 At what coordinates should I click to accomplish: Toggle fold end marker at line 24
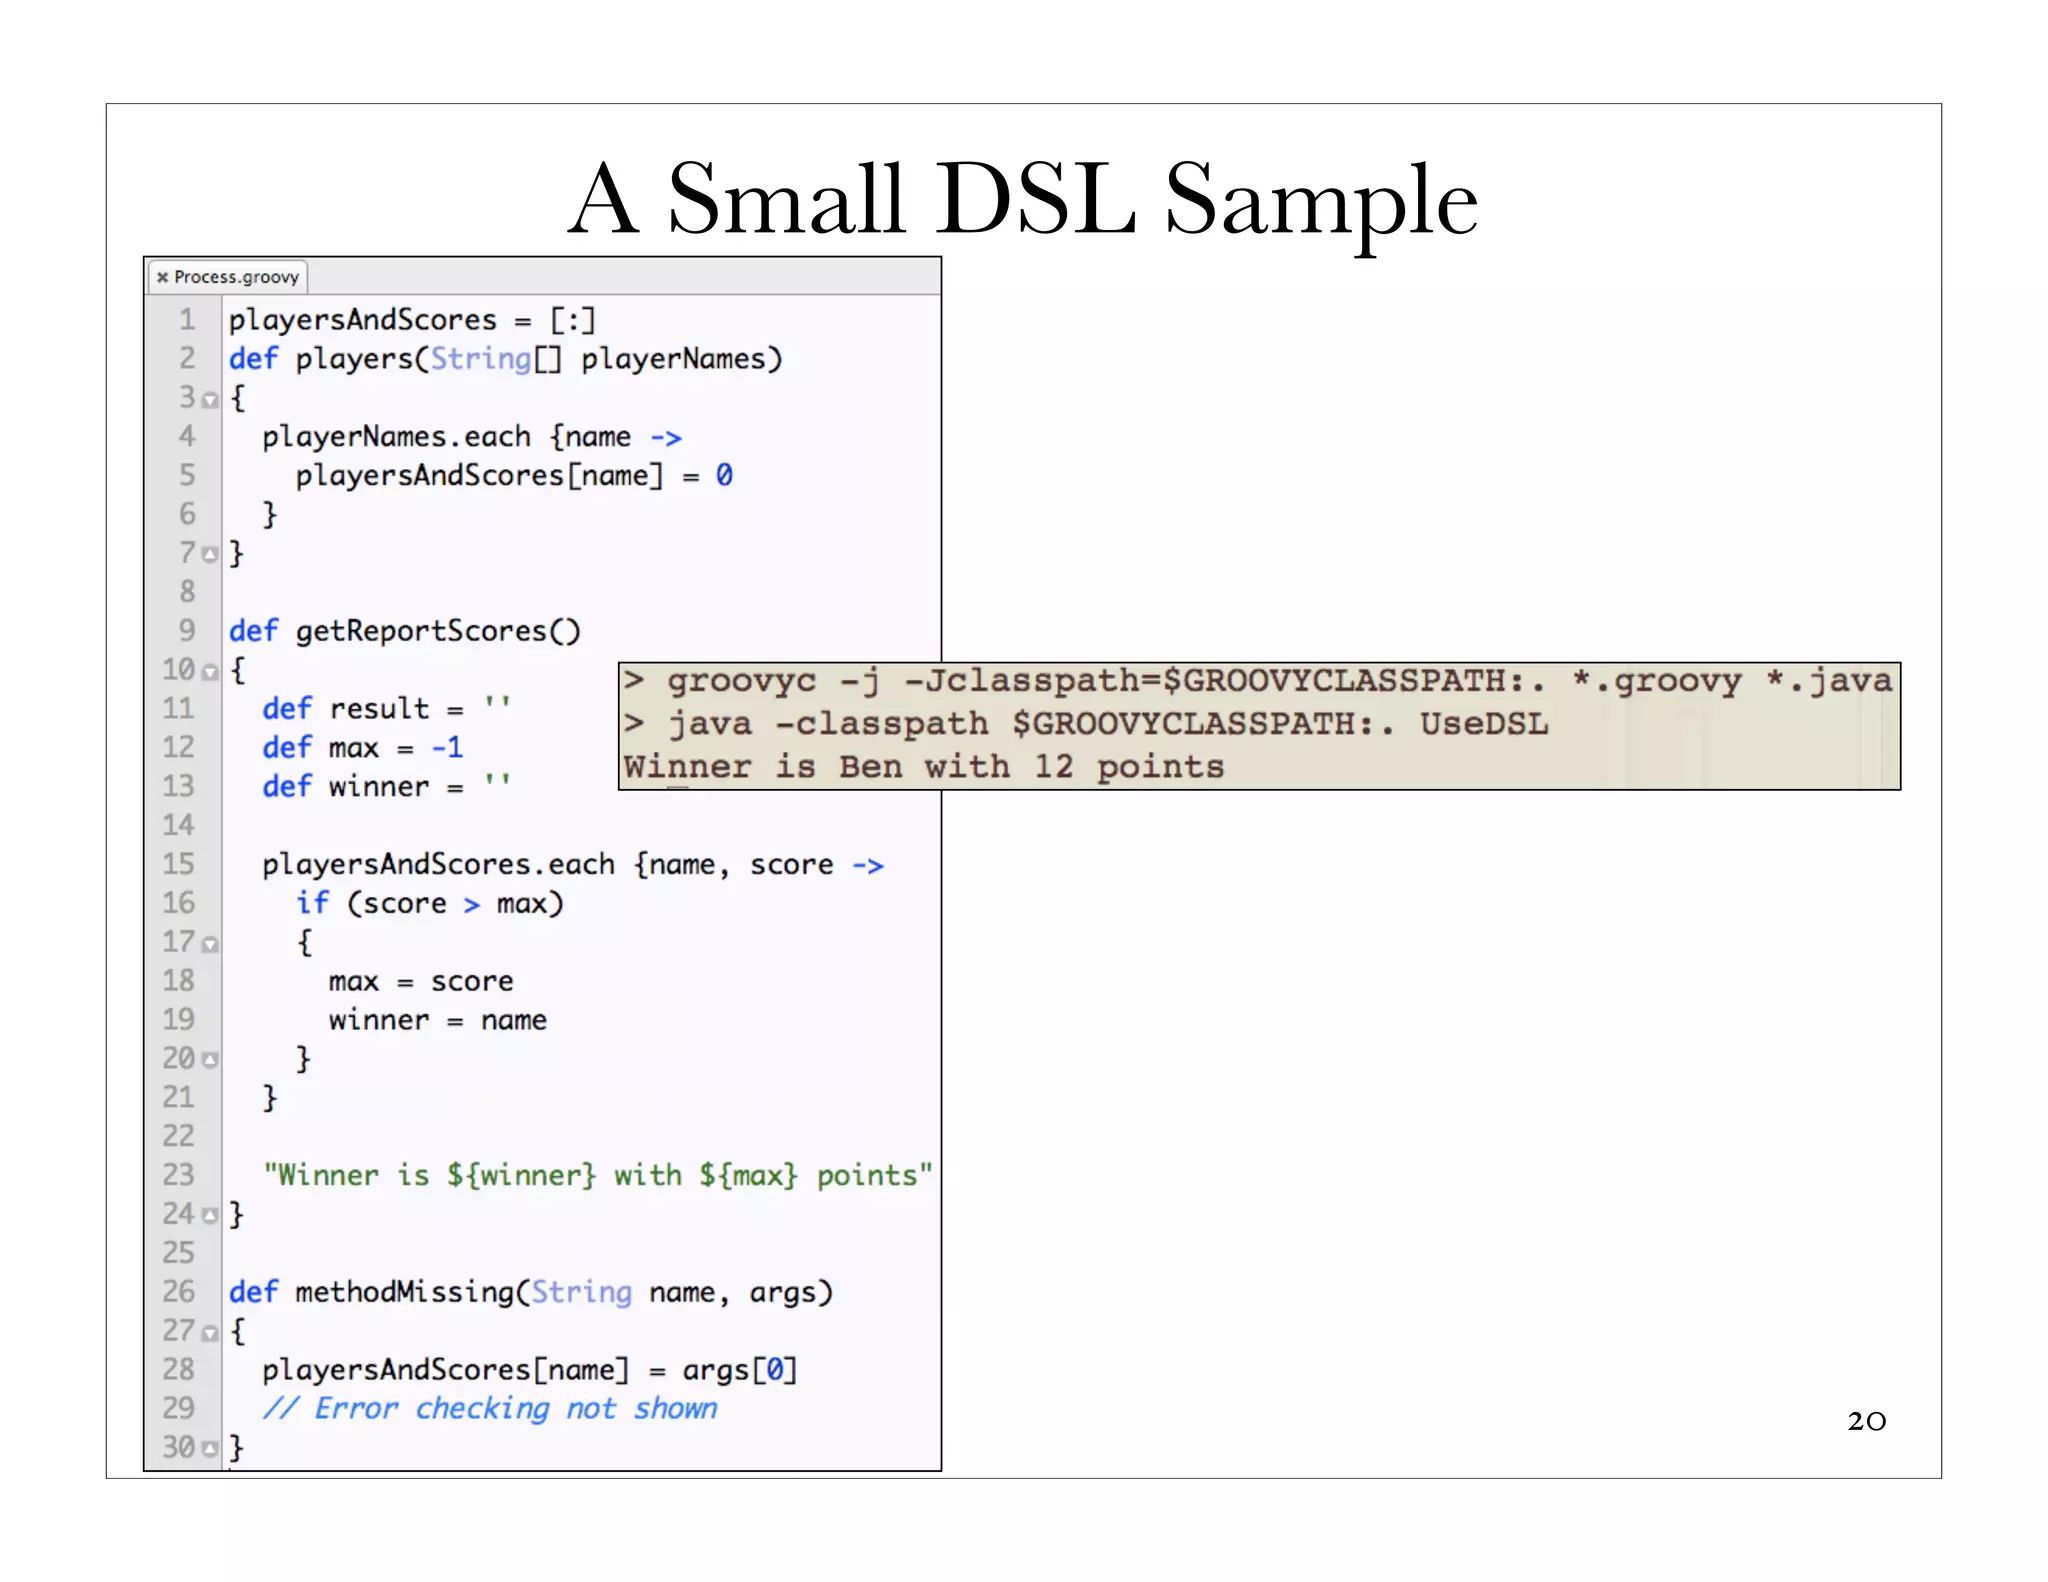pos(210,1216)
